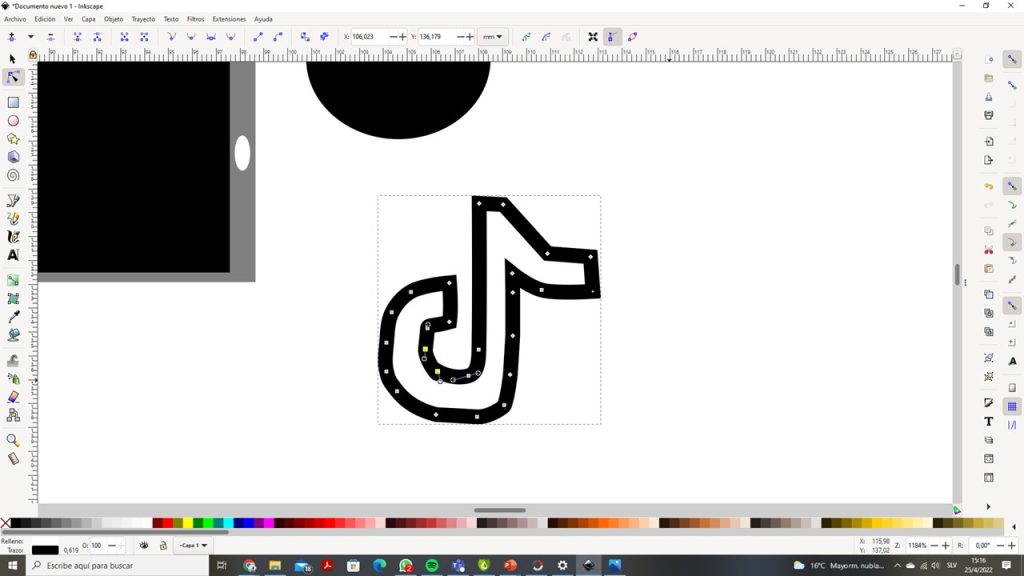This screenshot has width=1024, height=576.
Task: Select the Zoom magnifier tool
Action: (13, 440)
